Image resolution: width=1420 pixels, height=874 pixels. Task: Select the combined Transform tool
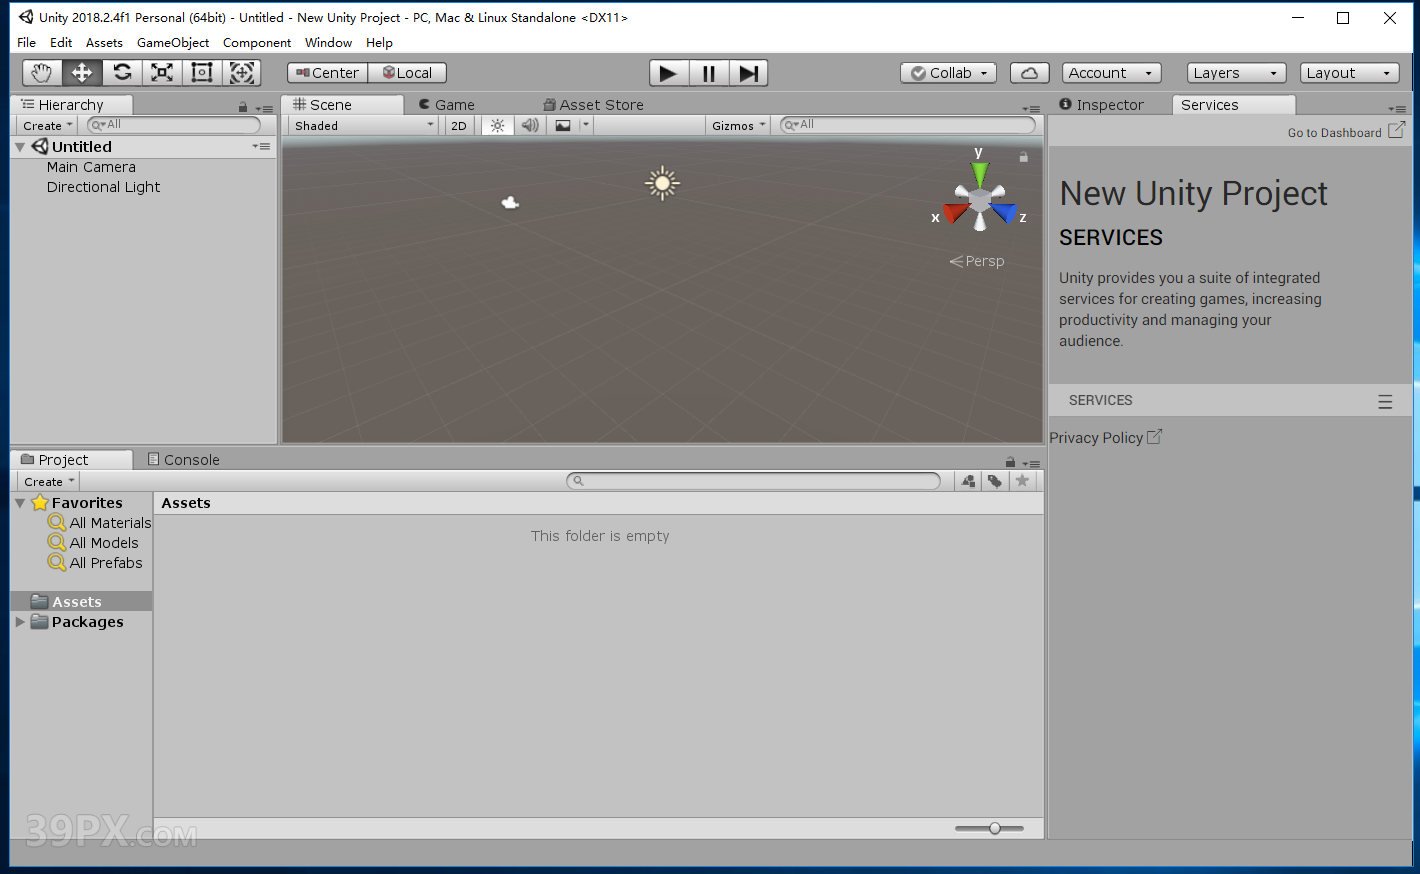pyautogui.click(x=241, y=73)
